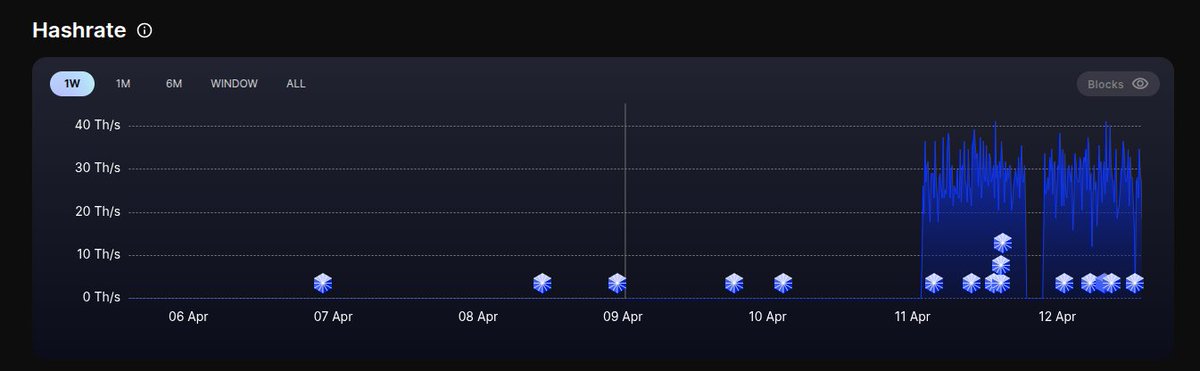This screenshot has height=371, width=1200.
Task: Click the 30 Th/s axis label
Action: tap(97, 168)
